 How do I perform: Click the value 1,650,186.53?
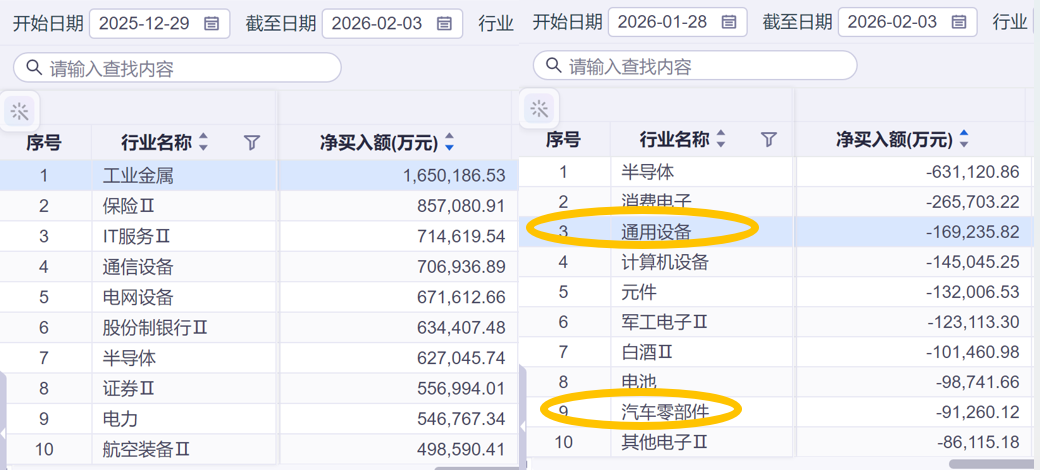tap(454, 176)
